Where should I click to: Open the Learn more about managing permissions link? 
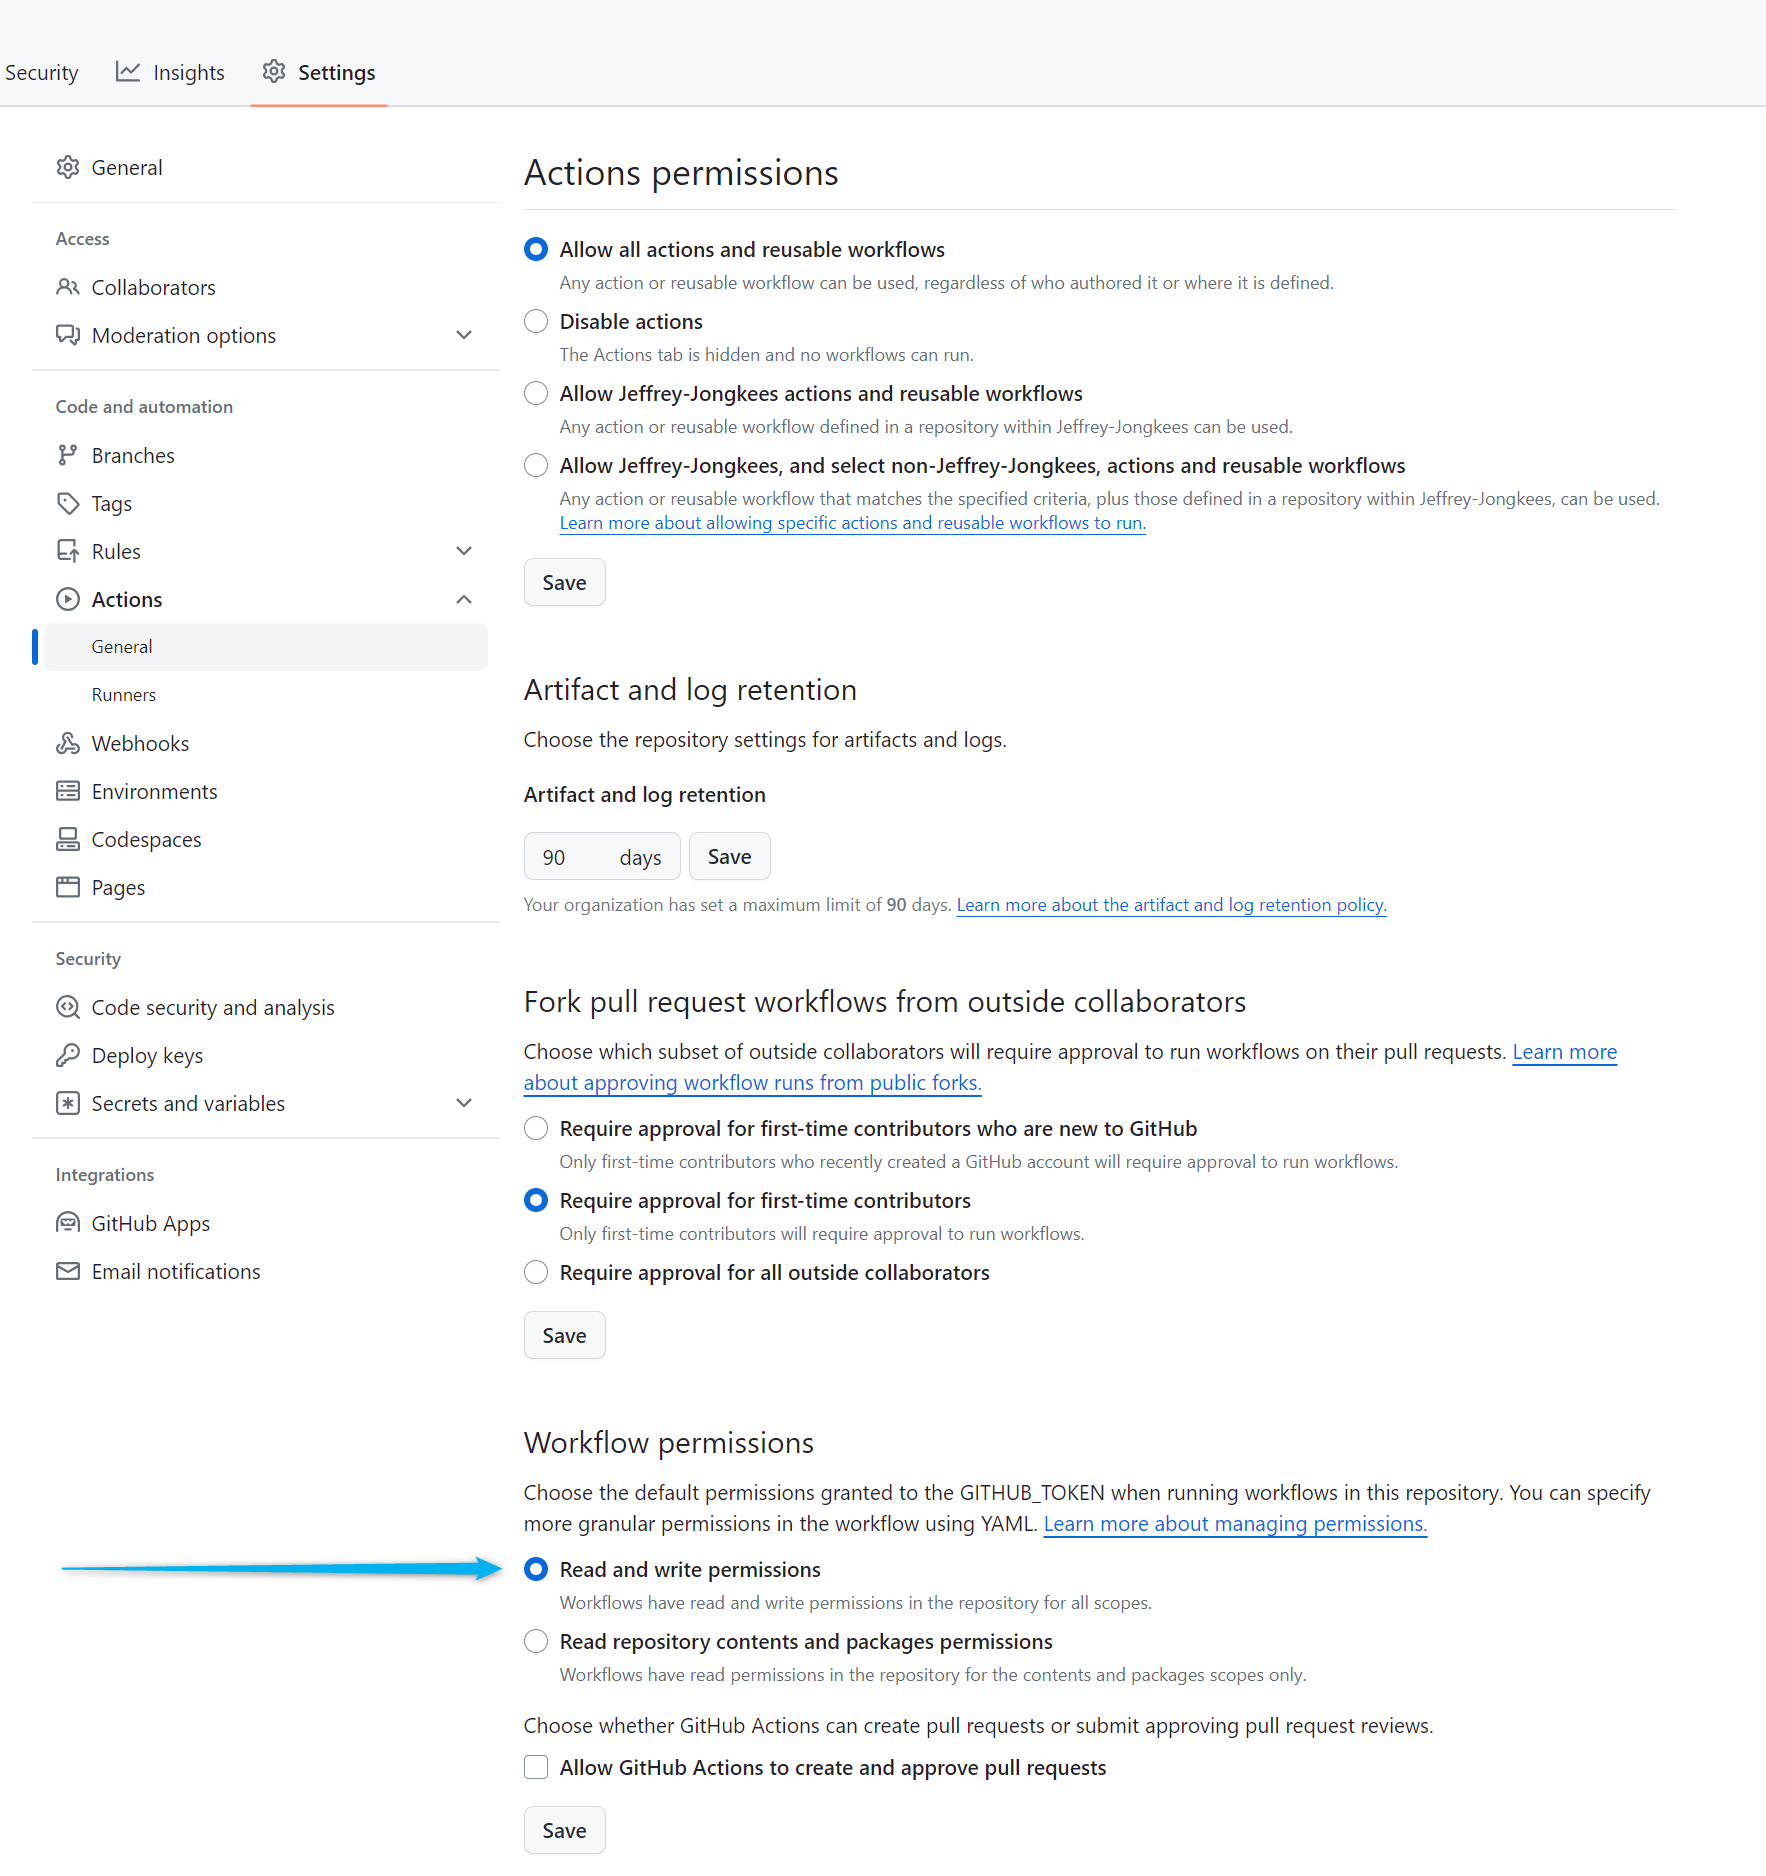(1235, 1524)
